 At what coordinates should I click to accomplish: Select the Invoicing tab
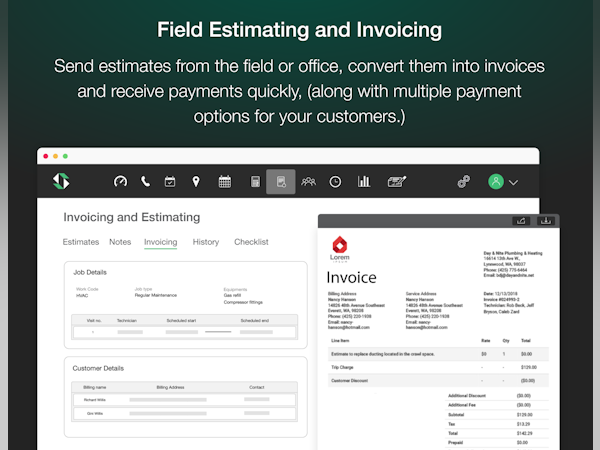click(161, 242)
